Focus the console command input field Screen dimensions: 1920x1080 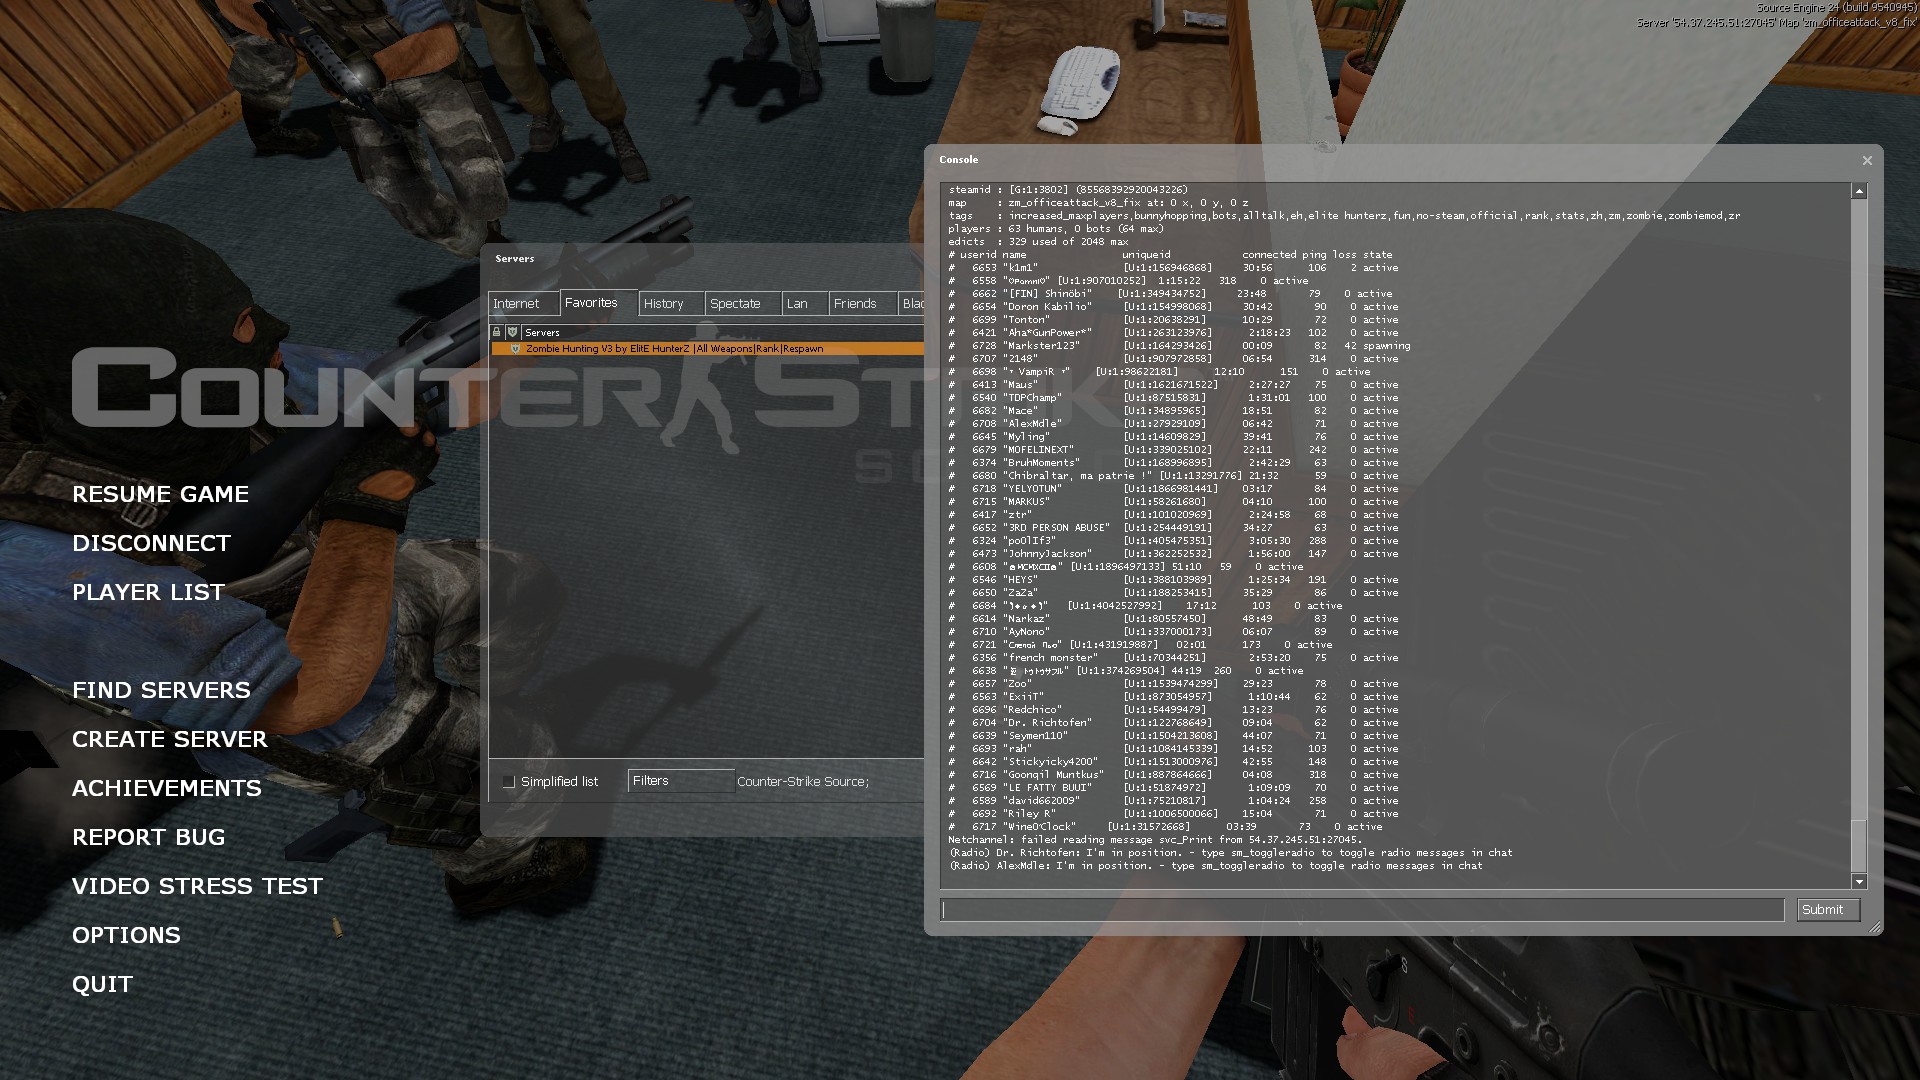tap(1363, 910)
